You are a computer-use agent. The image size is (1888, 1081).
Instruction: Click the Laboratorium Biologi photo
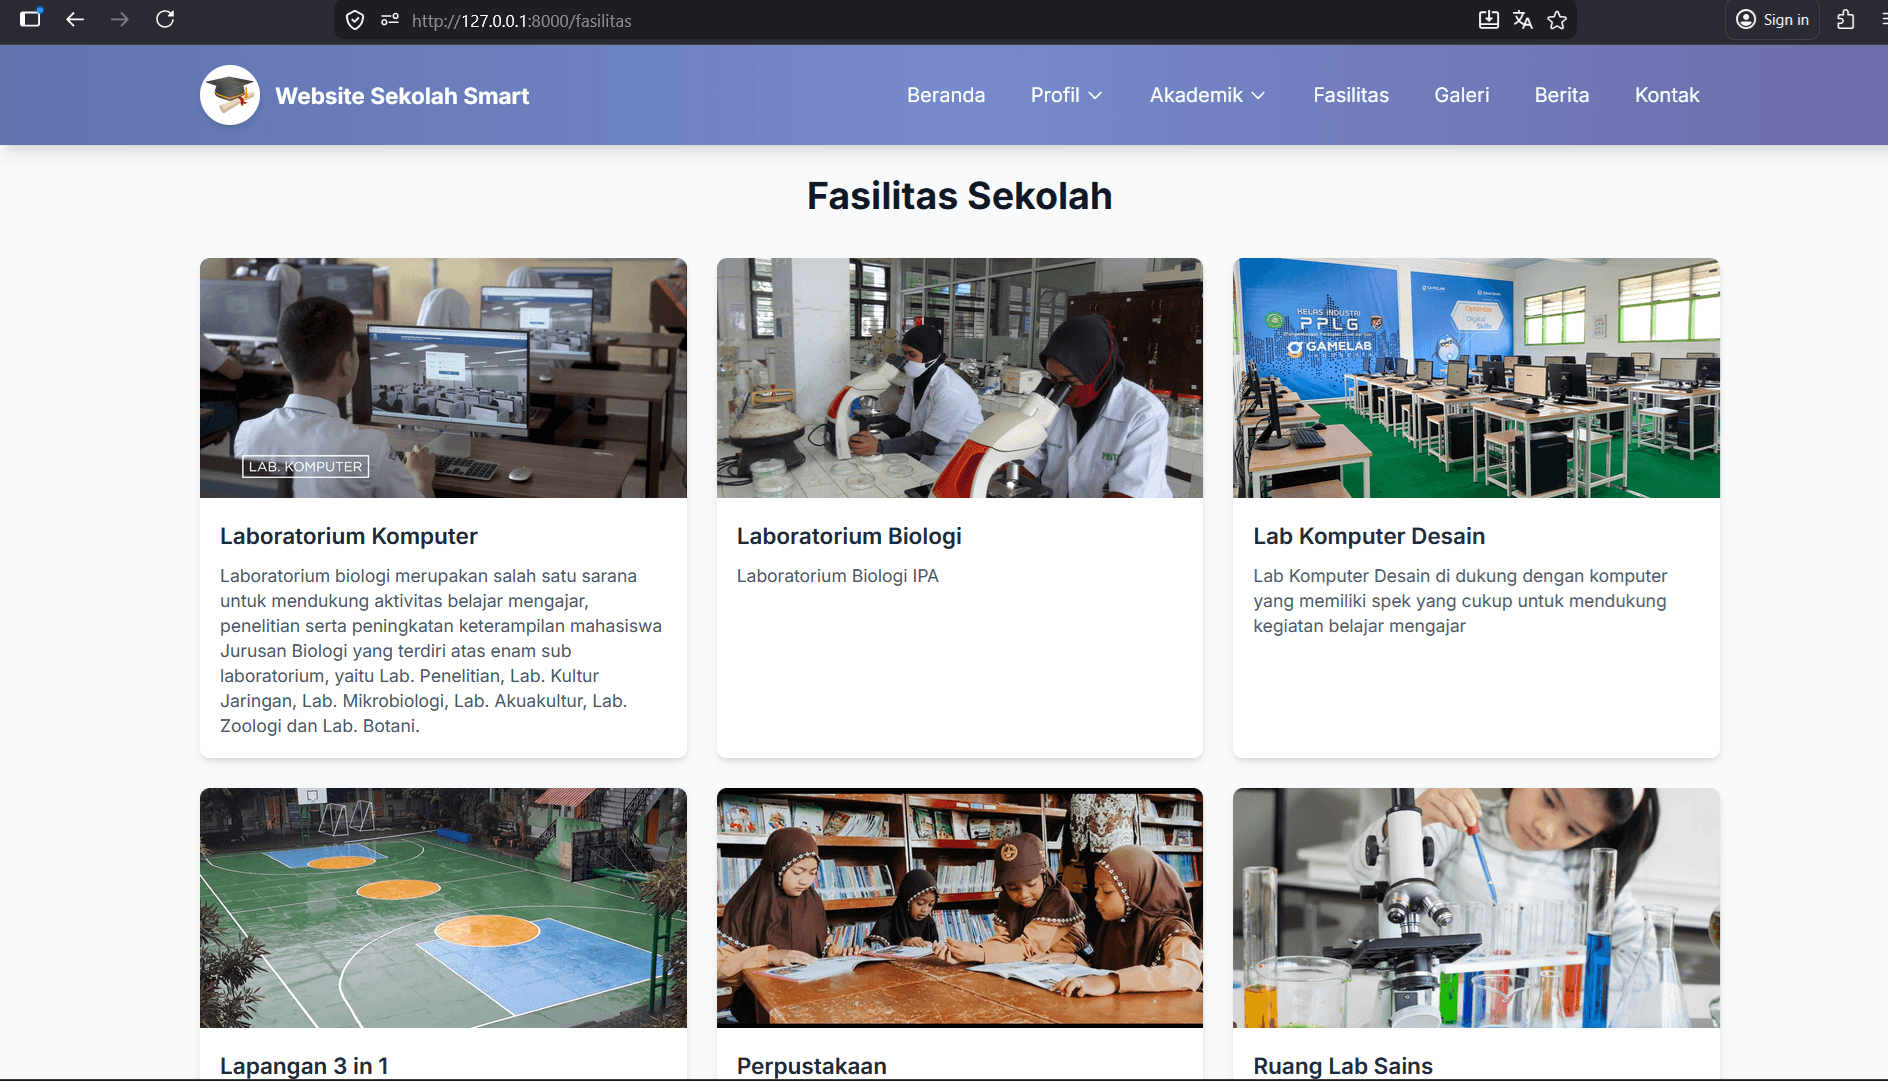[x=960, y=378]
